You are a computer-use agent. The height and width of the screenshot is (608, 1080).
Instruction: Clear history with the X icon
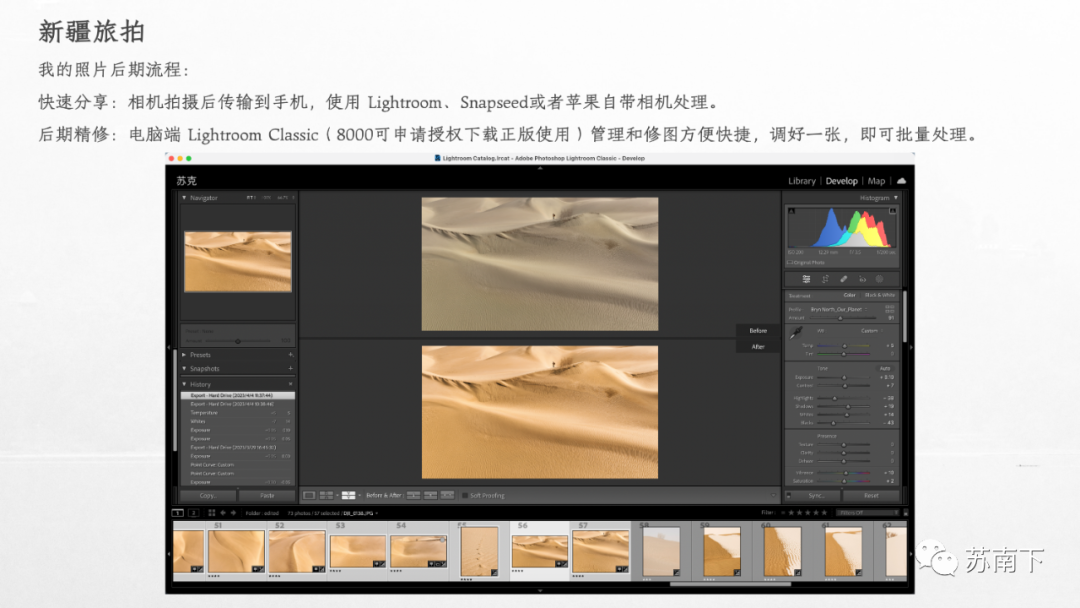[x=291, y=384]
